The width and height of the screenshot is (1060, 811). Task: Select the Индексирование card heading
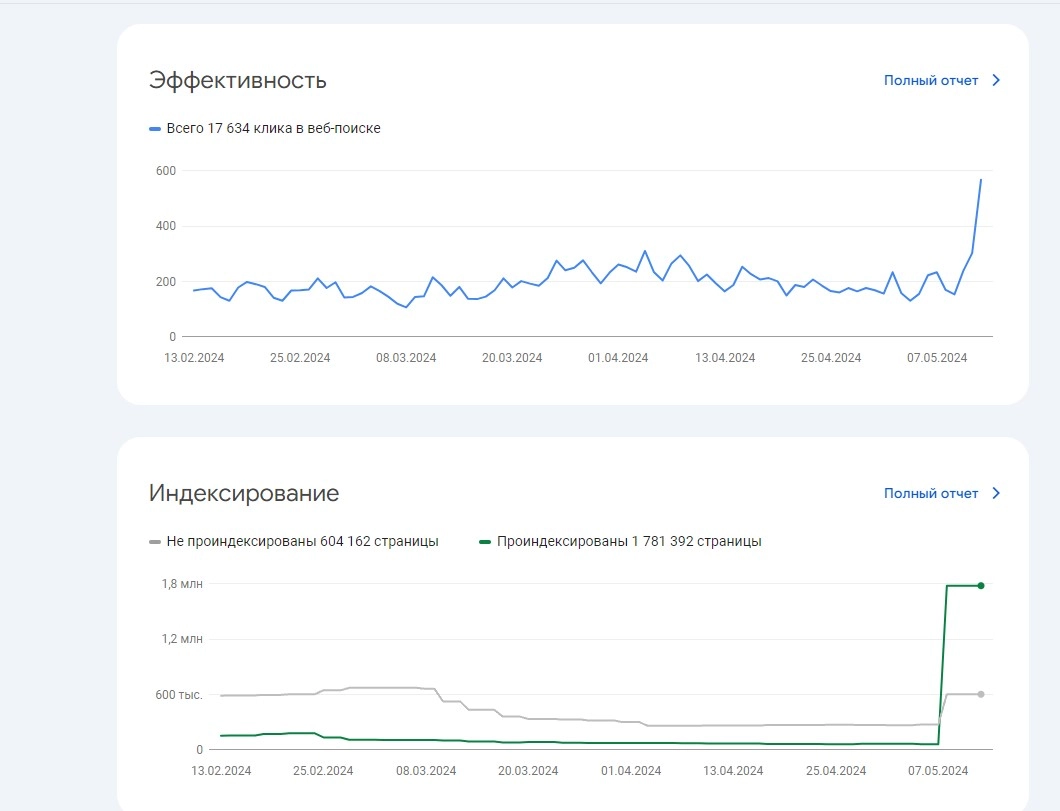click(x=244, y=493)
